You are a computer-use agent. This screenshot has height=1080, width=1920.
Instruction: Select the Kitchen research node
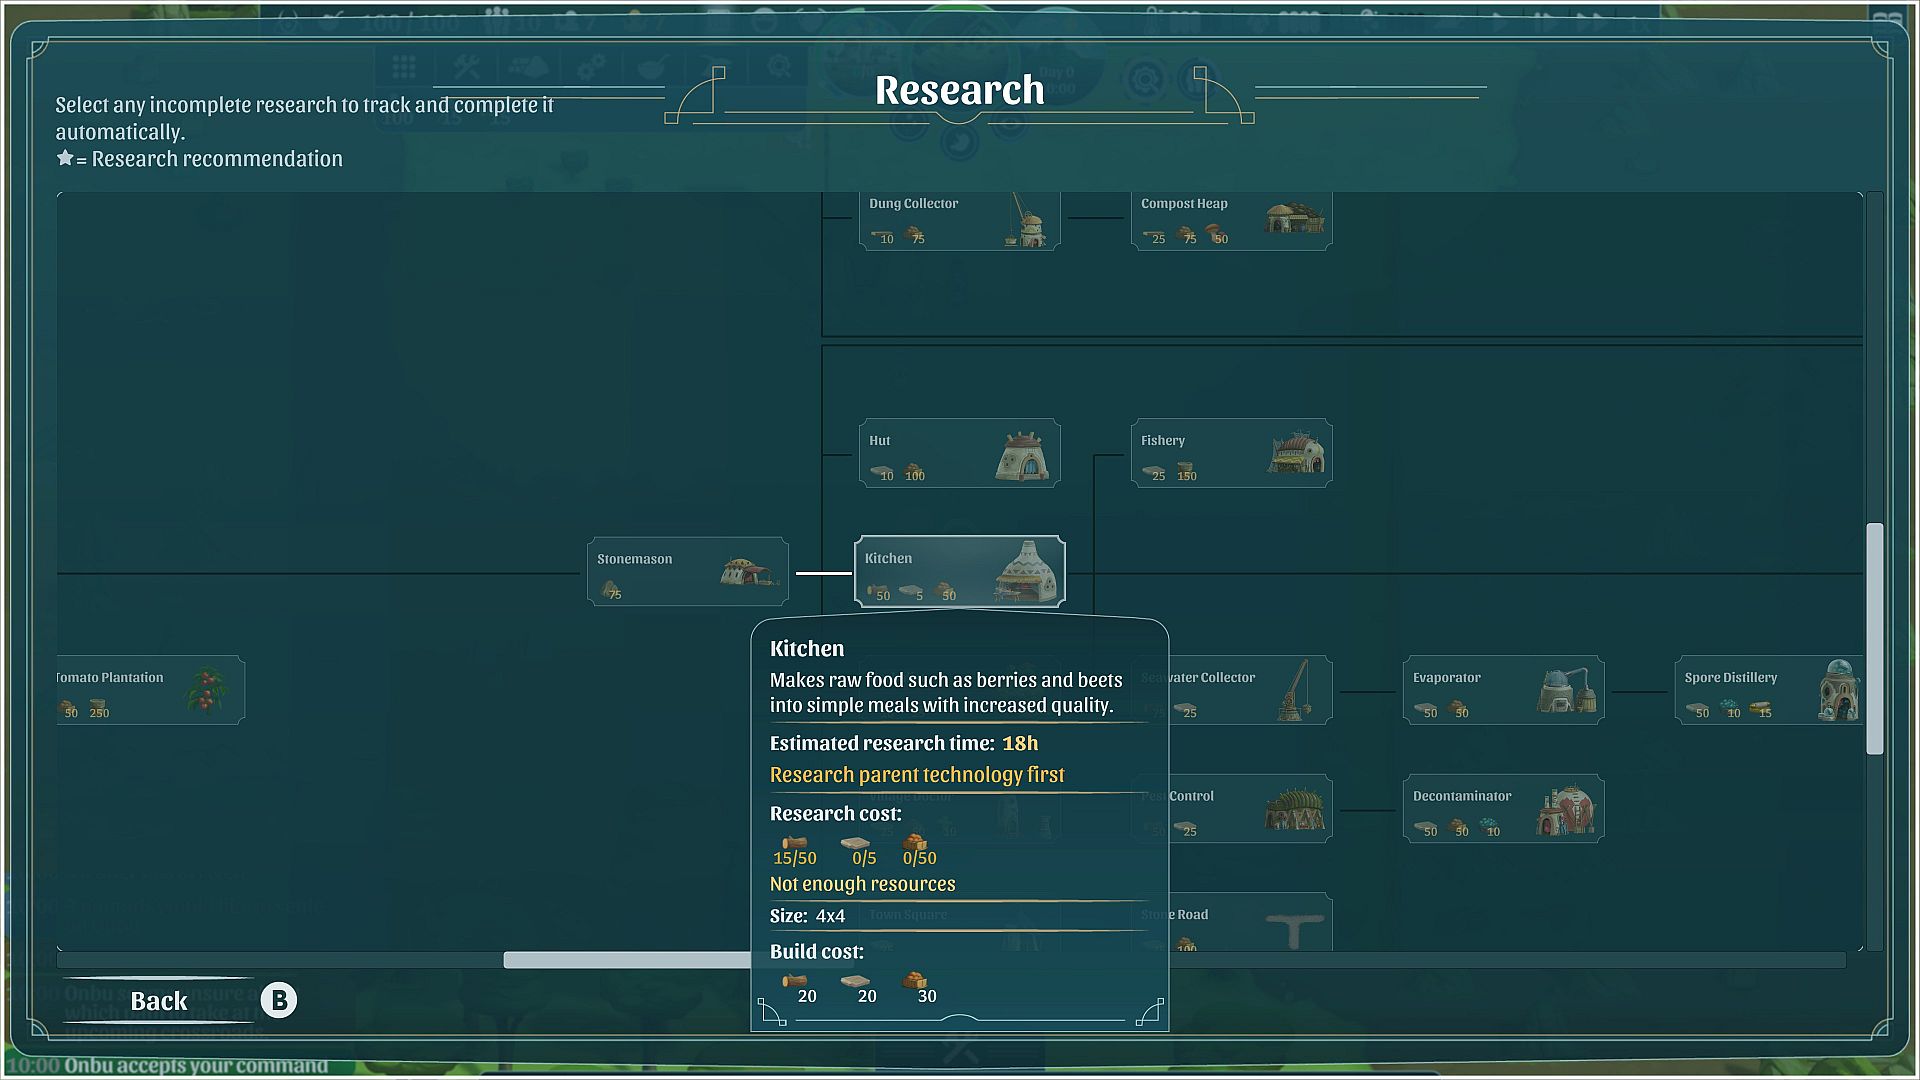(x=959, y=571)
